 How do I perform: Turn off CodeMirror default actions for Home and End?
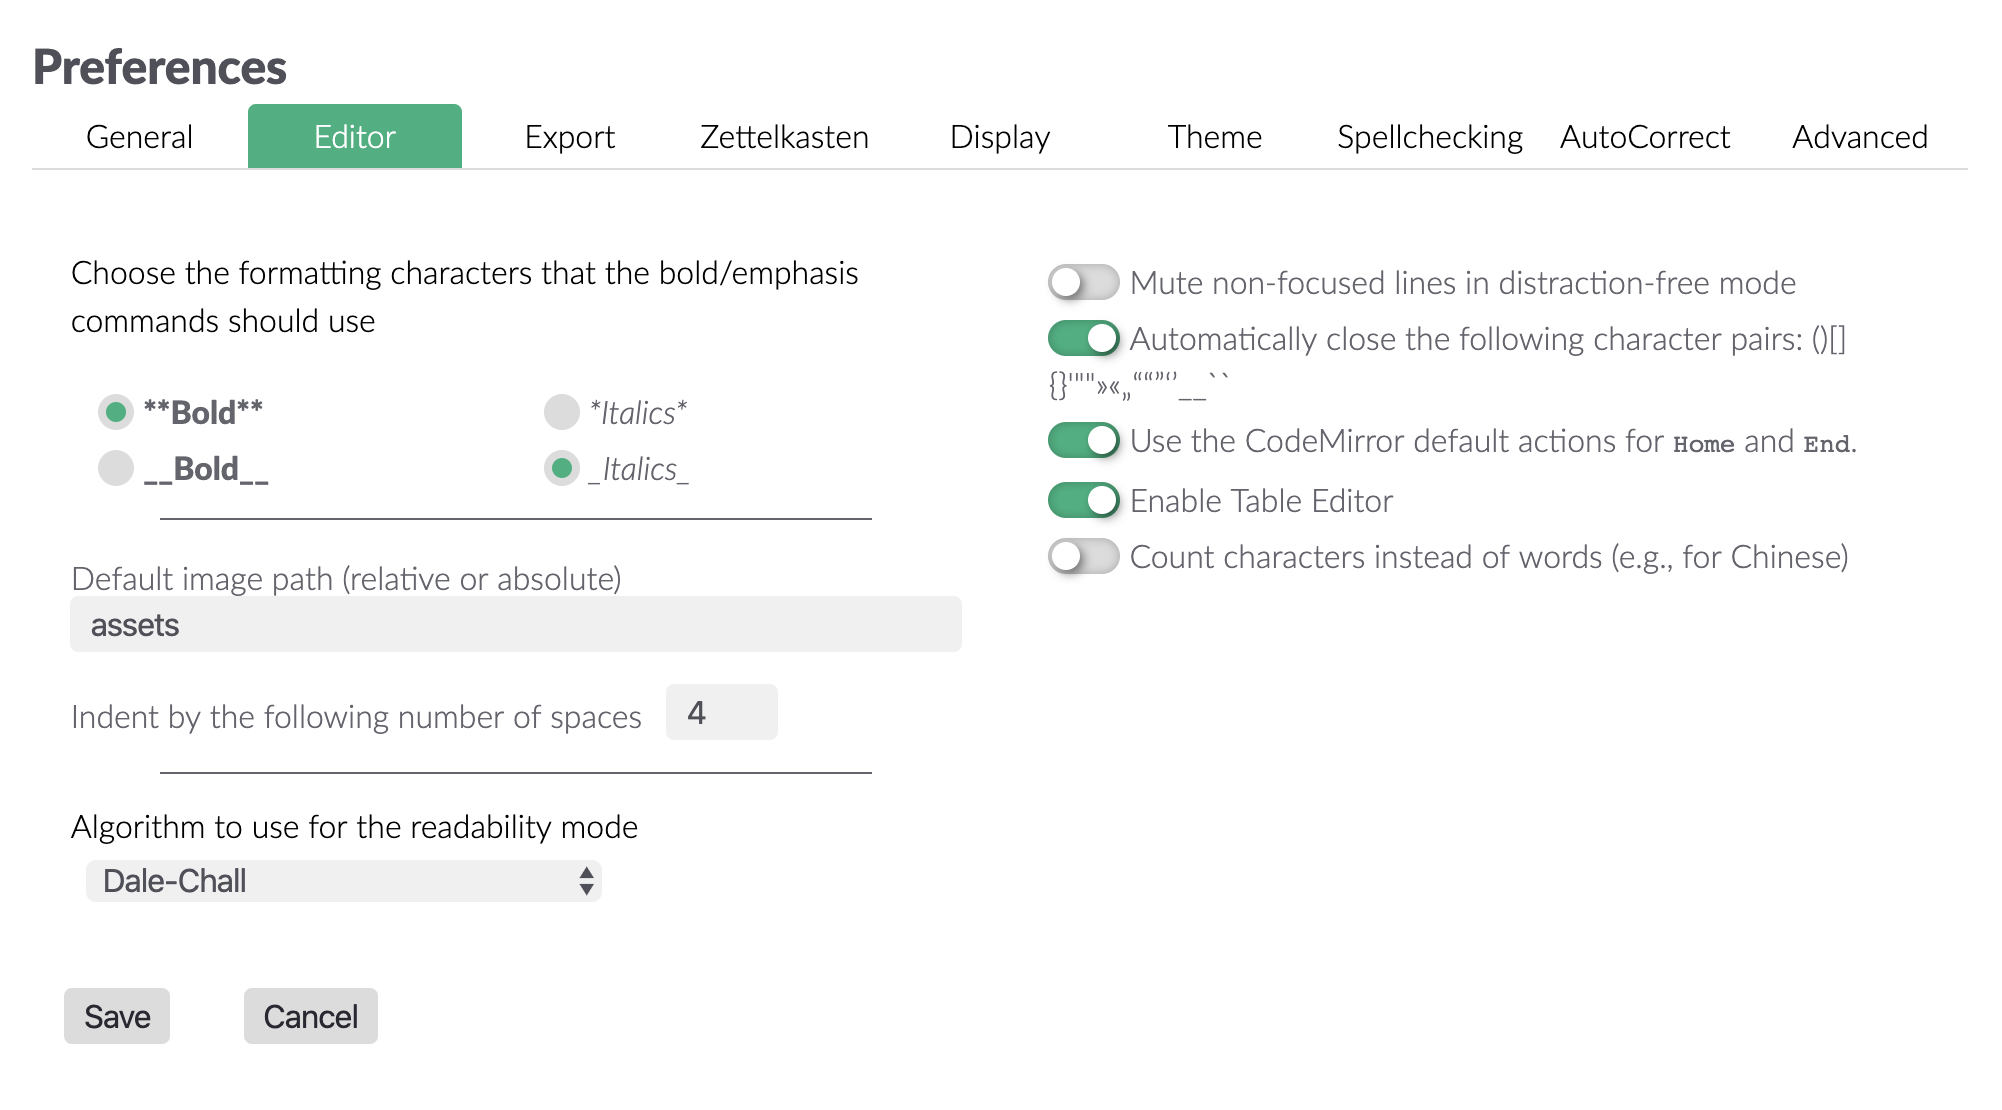point(1083,441)
